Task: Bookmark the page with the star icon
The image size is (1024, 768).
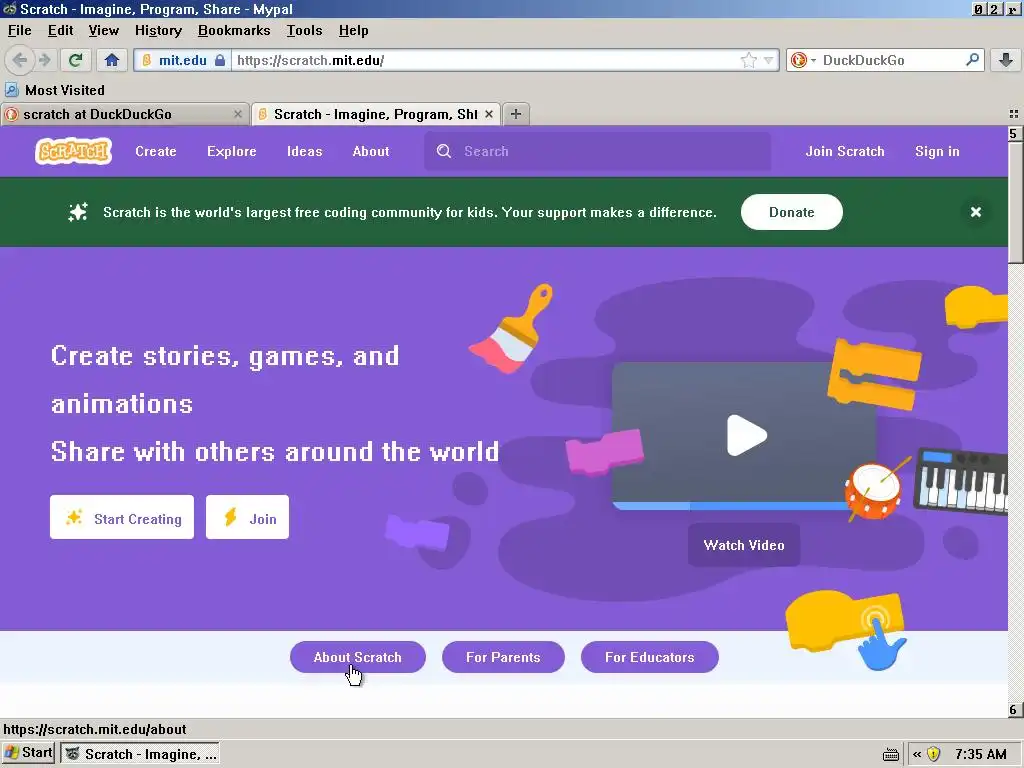Action: tap(748, 60)
